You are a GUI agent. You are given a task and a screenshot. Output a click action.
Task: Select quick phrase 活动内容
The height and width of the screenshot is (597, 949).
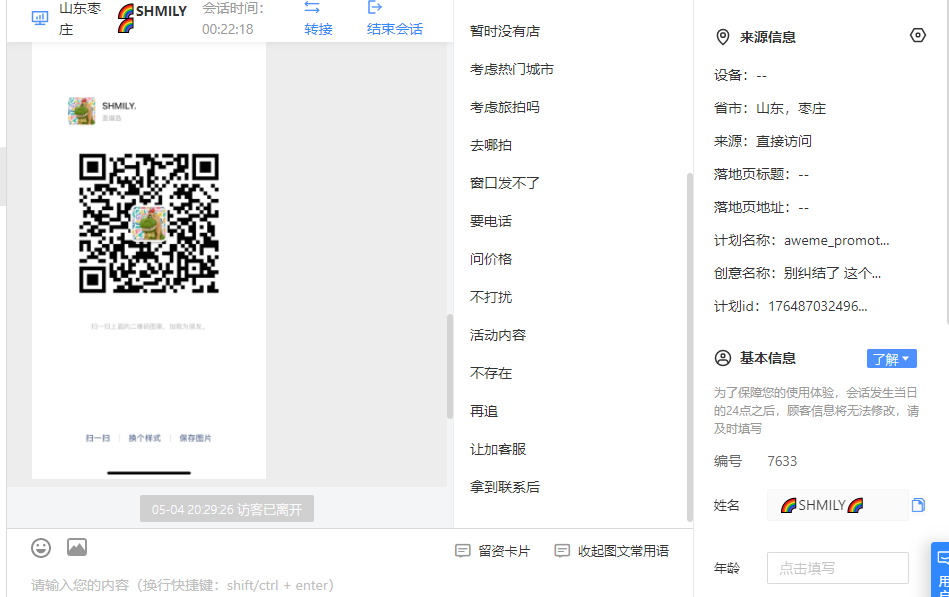pyautogui.click(x=498, y=335)
